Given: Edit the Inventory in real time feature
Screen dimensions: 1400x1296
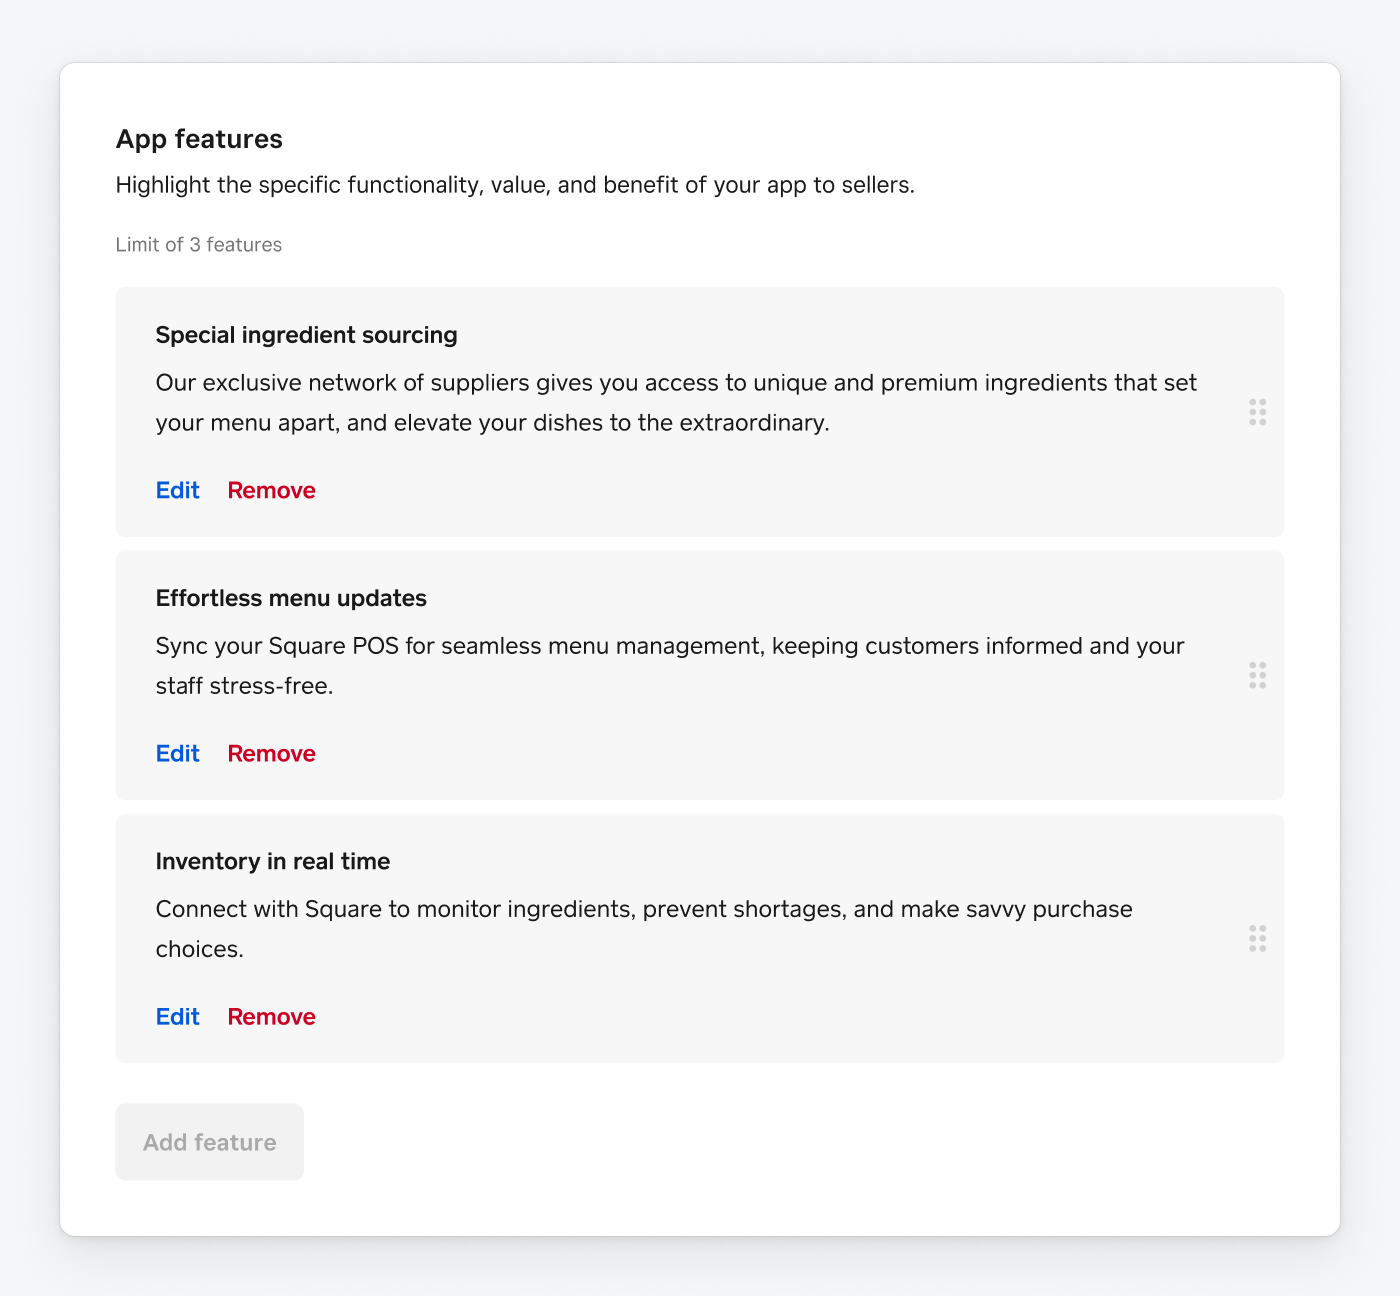Looking at the screenshot, I should [178, 1016].
